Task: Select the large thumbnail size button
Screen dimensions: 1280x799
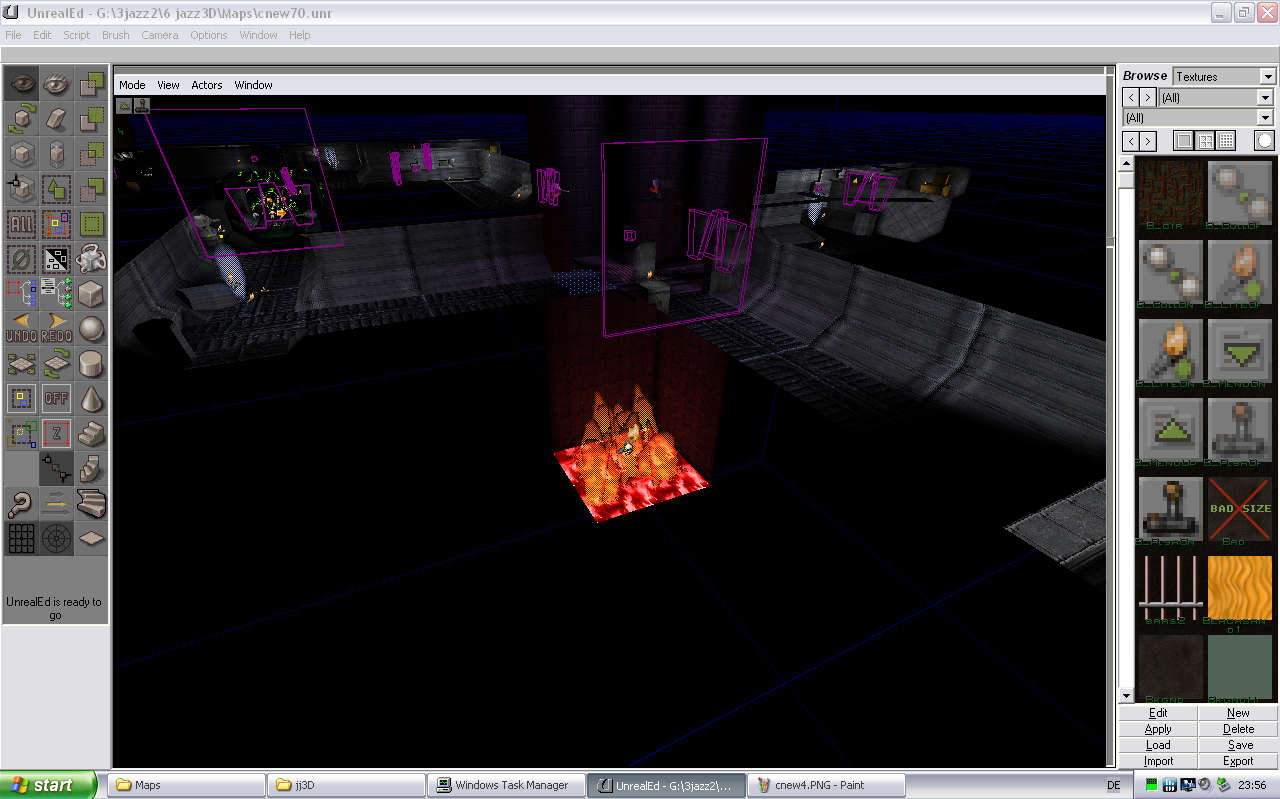Action: click(x=1184, y=141)
